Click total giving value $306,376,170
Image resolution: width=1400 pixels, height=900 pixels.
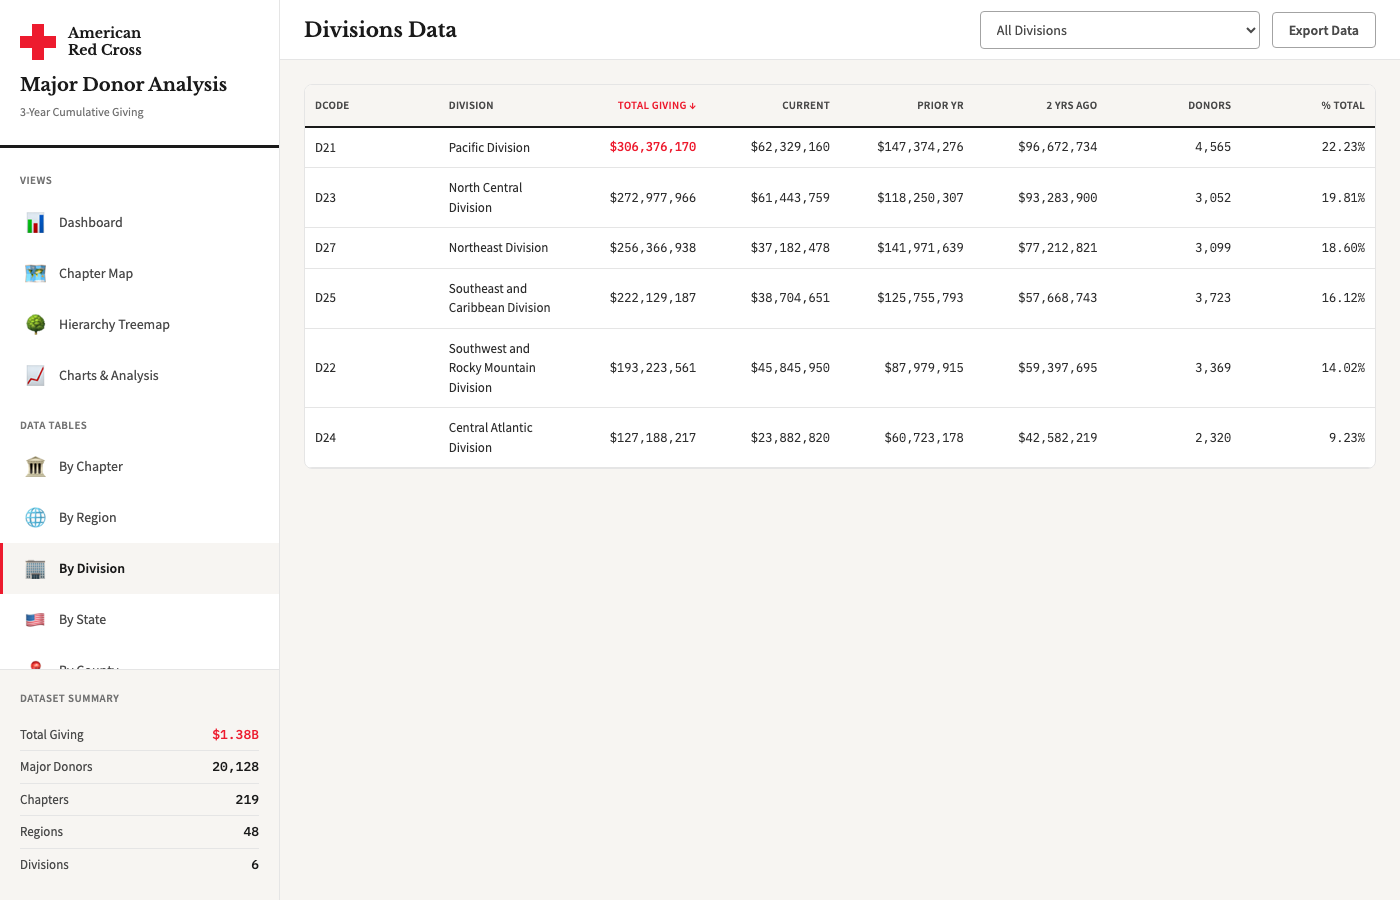pos(653,147)
